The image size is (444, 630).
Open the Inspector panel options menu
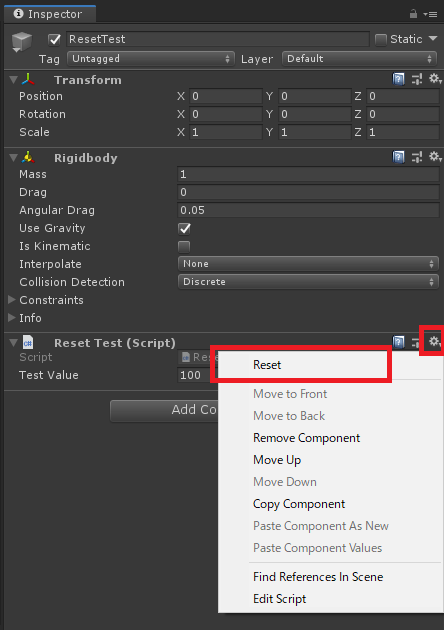(x=430, y=14)
